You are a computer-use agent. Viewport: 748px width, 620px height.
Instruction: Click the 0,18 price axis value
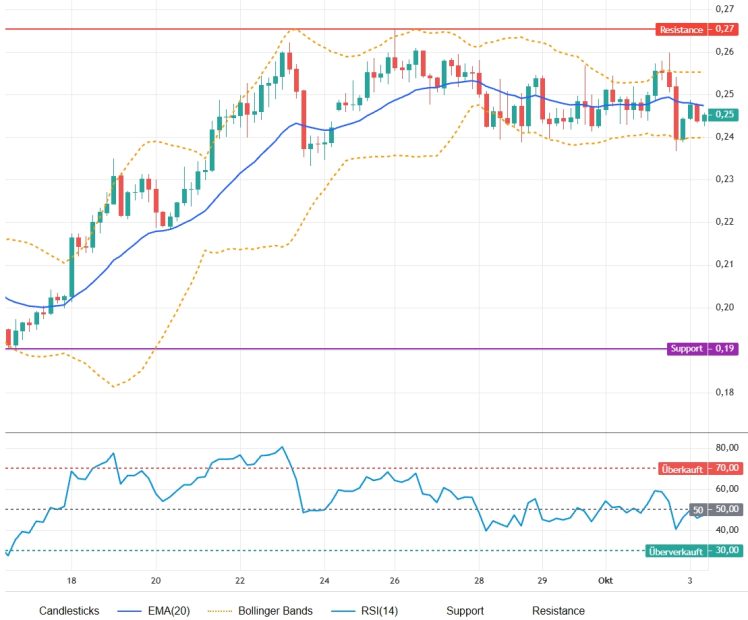click(x=725, y=392)
